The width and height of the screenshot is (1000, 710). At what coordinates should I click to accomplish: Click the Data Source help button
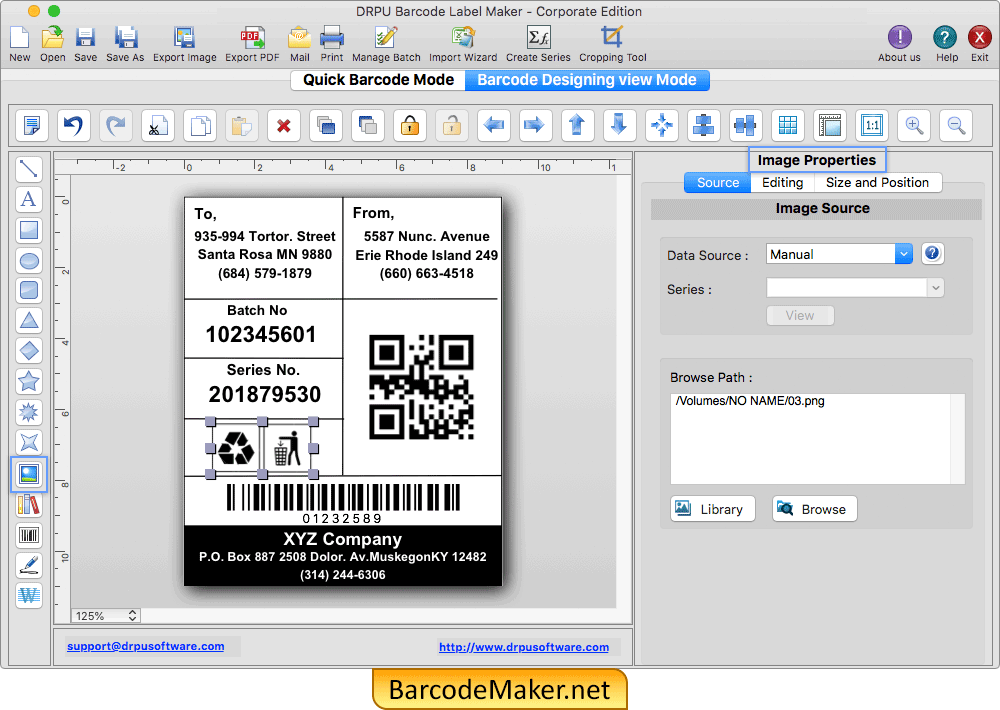tap(932, 254)
